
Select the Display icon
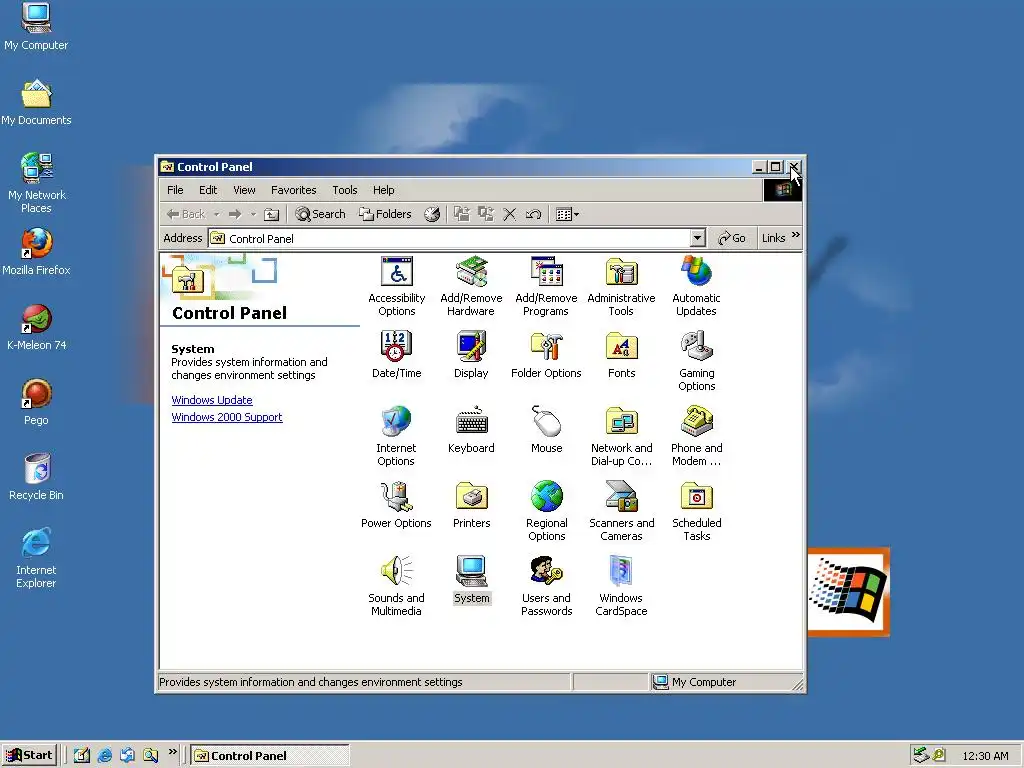(471, 355)
